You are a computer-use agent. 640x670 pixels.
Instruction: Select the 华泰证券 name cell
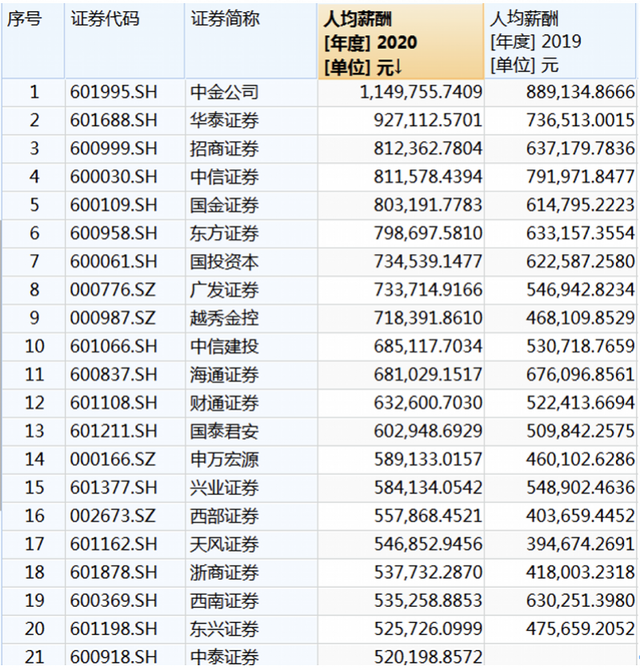coord(251,120)
